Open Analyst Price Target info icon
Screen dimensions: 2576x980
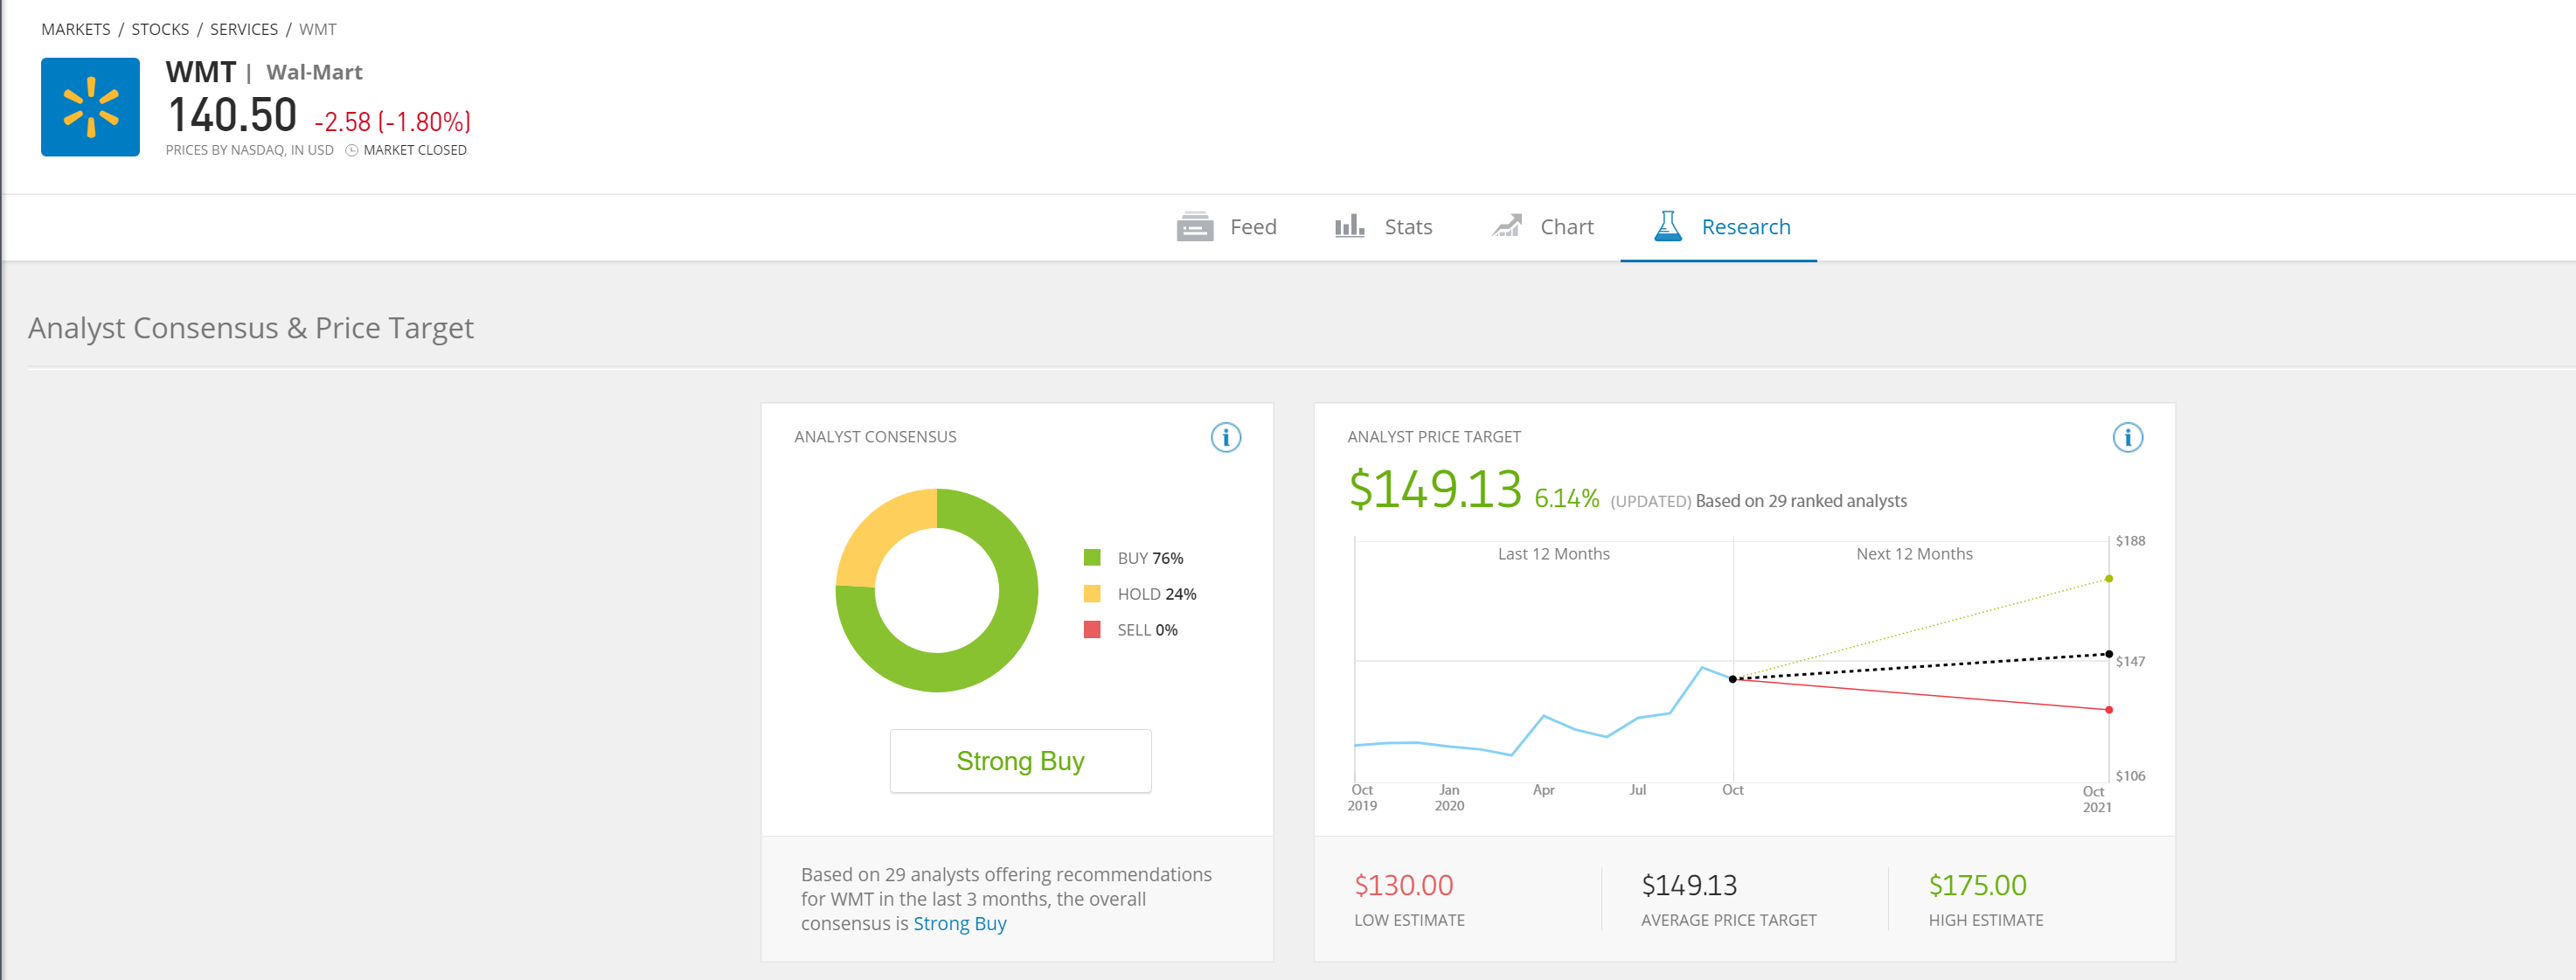tap(2127, 437)
